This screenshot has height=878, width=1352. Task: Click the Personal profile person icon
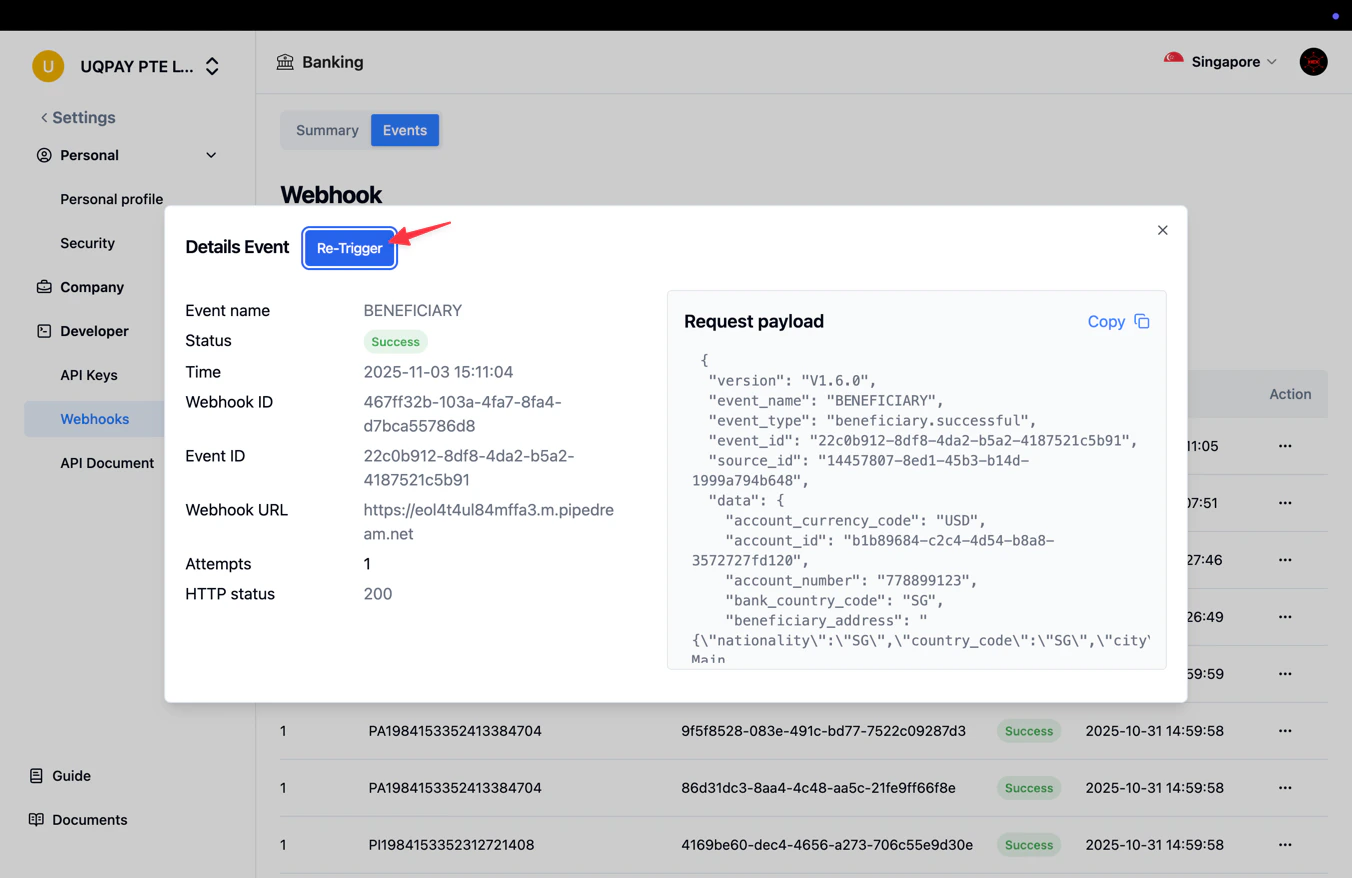(x=43, y=155)
